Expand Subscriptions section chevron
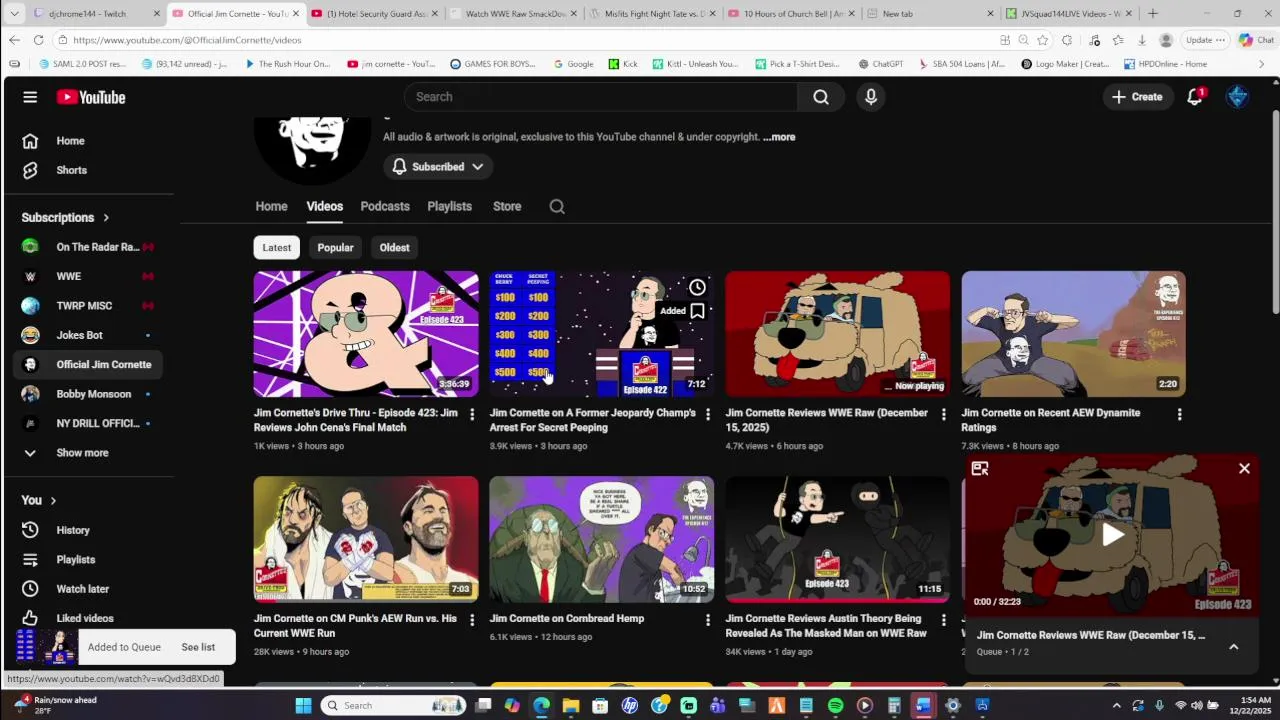 coord(106,218)
